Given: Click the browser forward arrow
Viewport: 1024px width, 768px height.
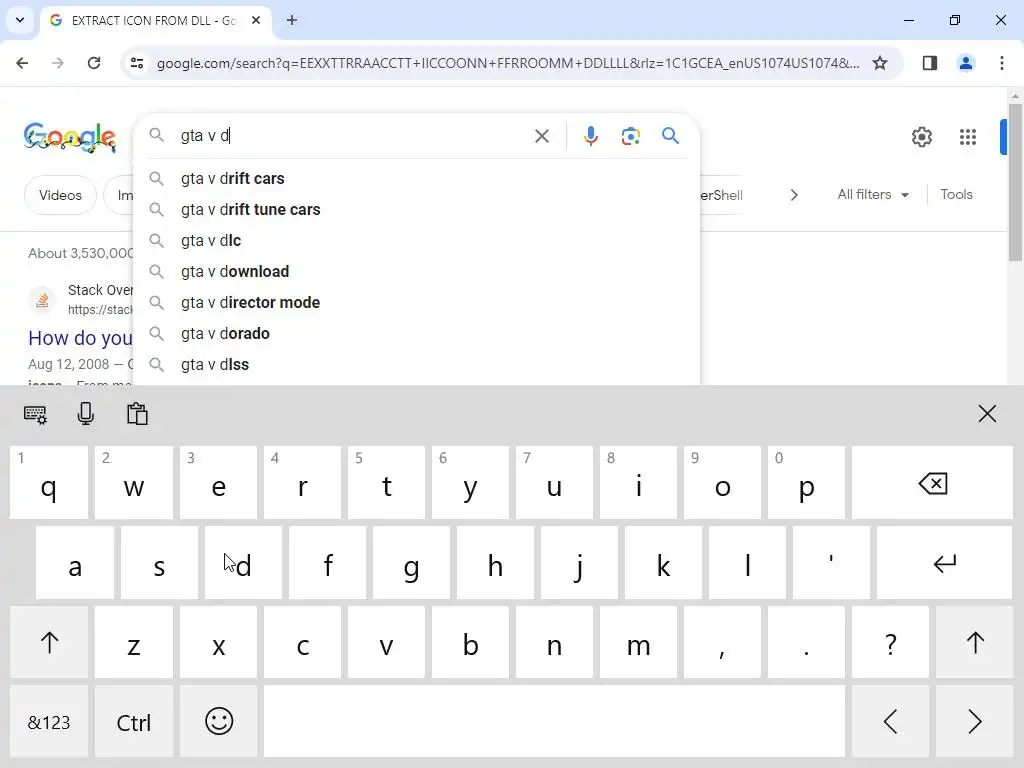Looking at the screenshot, I should click(x=58, y=63).
